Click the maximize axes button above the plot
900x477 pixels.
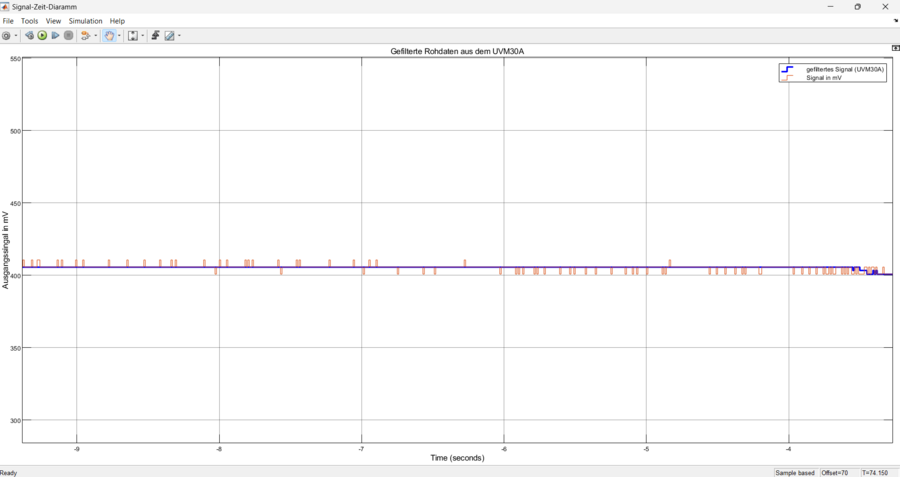coord(895,48)
